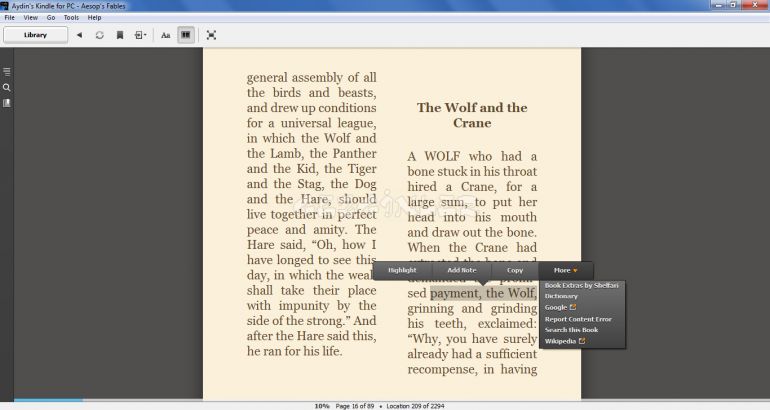Open the View menu

pyautogui.click(x=30, y=18)
